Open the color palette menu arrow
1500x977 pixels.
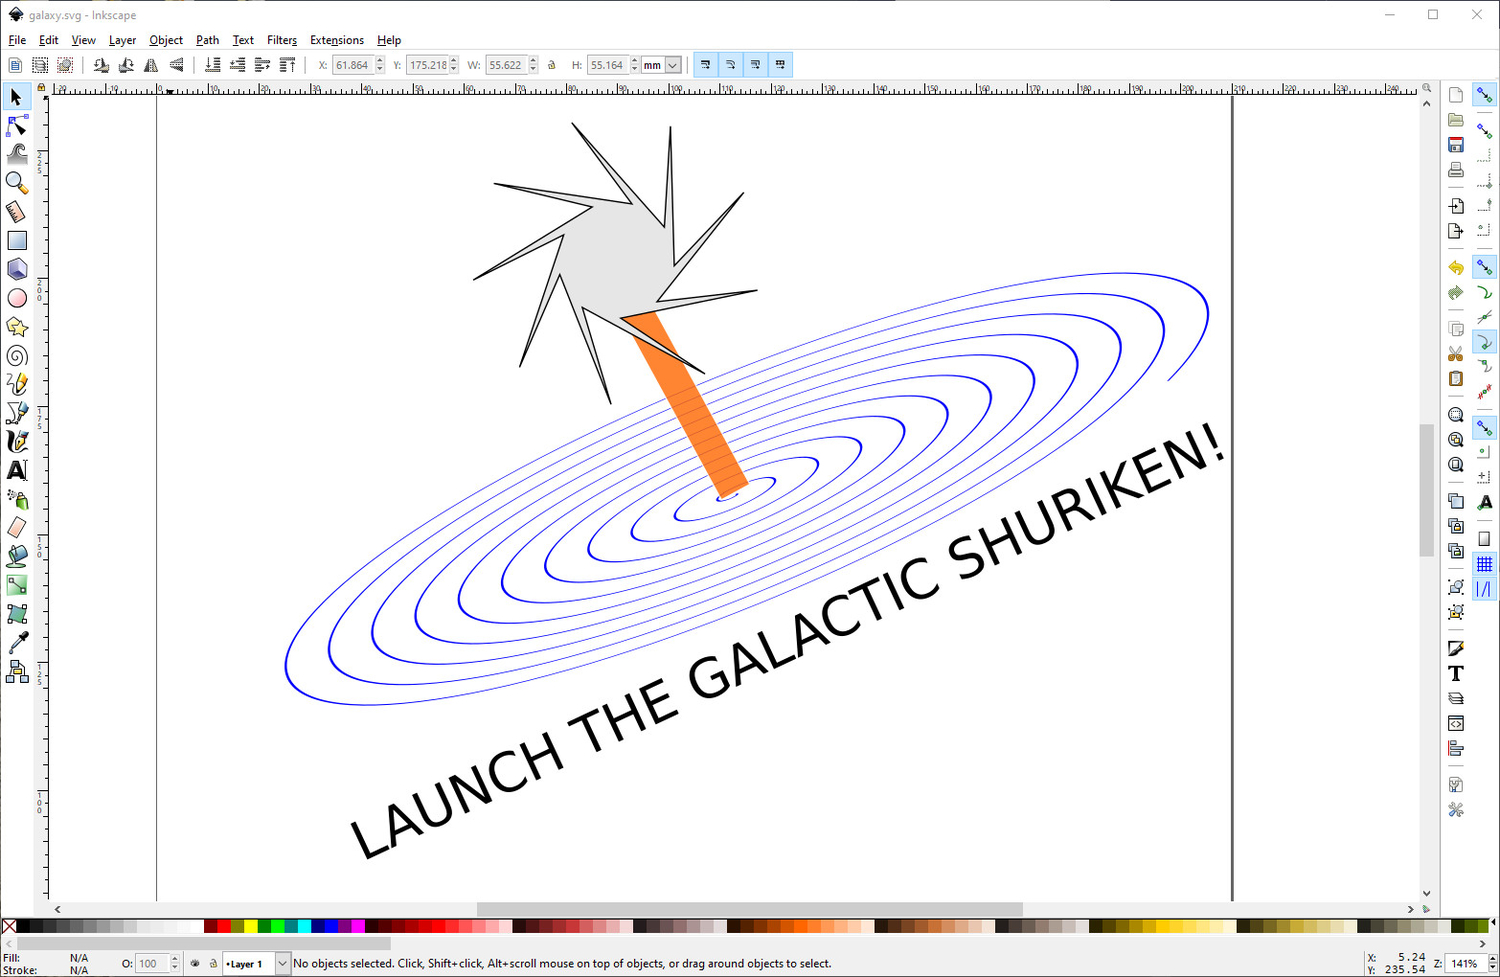point(1484,943)
